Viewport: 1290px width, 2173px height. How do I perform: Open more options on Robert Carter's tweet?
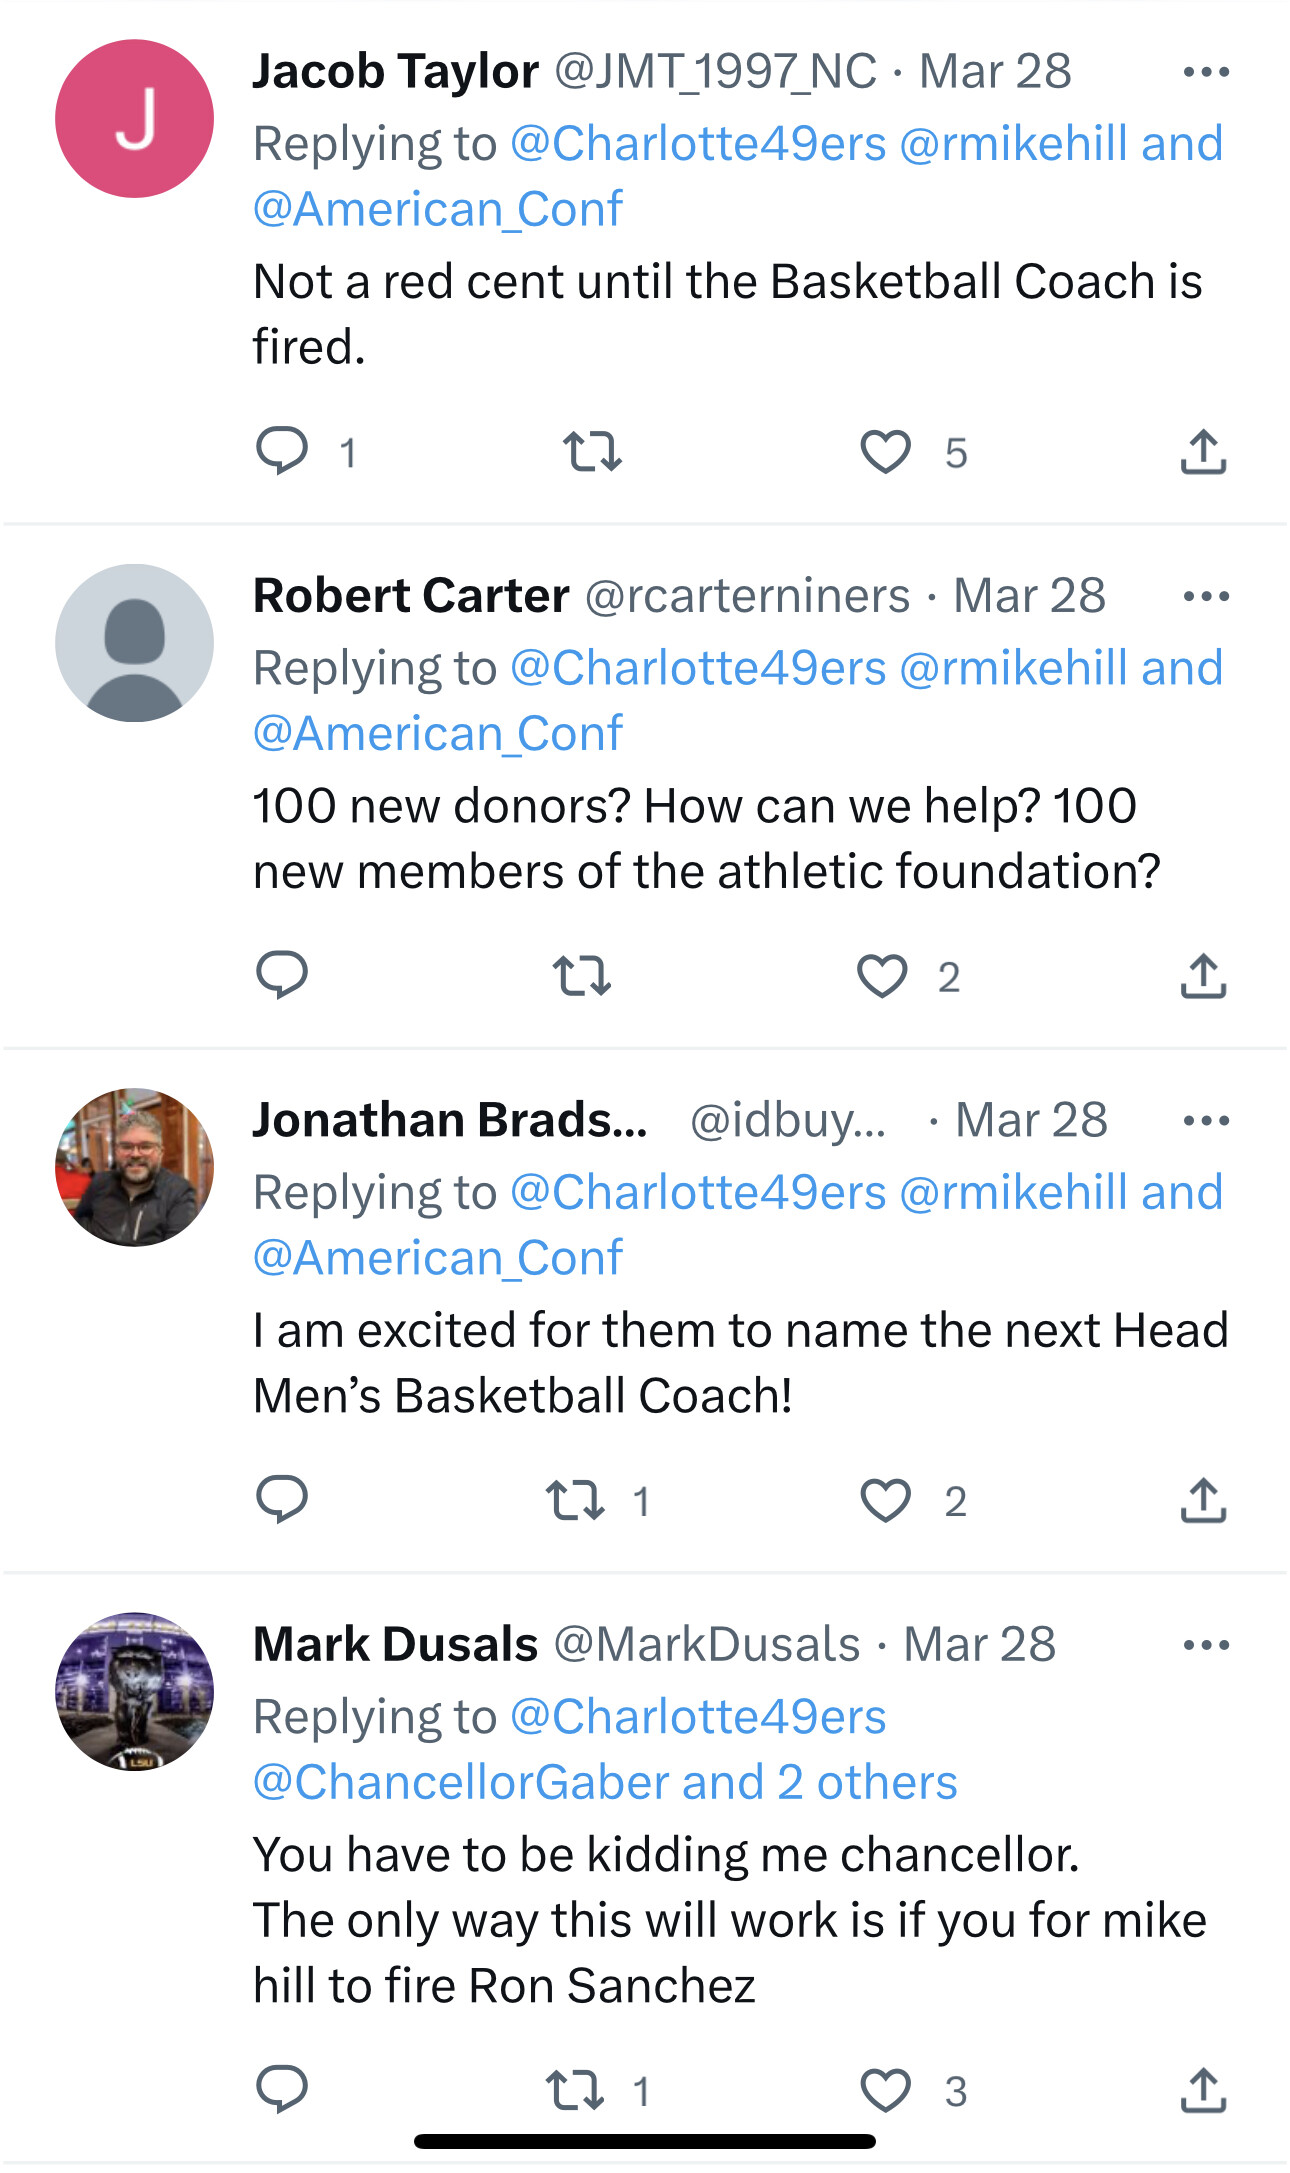[1205, 597]
